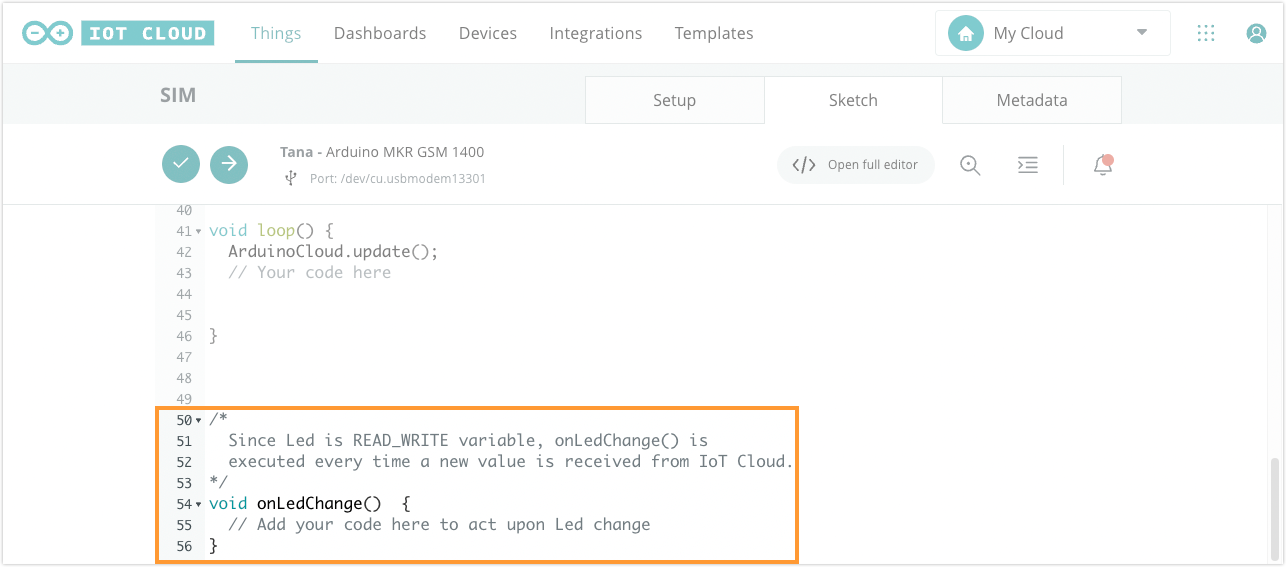
Task: Open the notifications bell
Action: tap(1103, 165)
